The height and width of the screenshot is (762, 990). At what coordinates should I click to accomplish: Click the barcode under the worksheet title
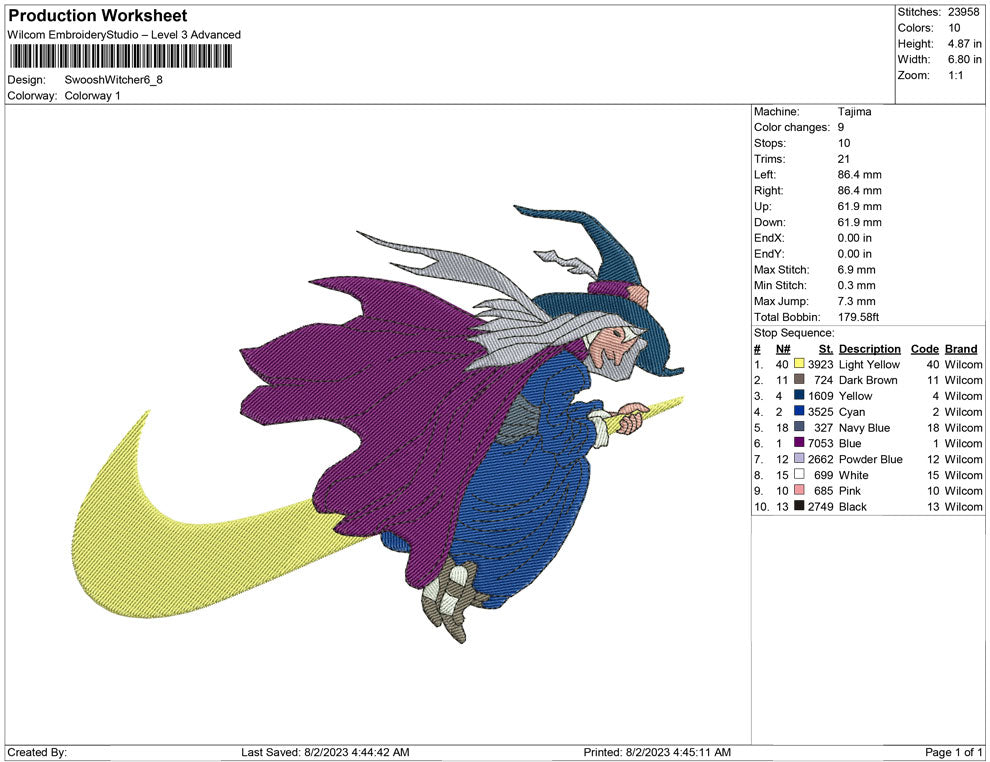[x=120, y=57]
